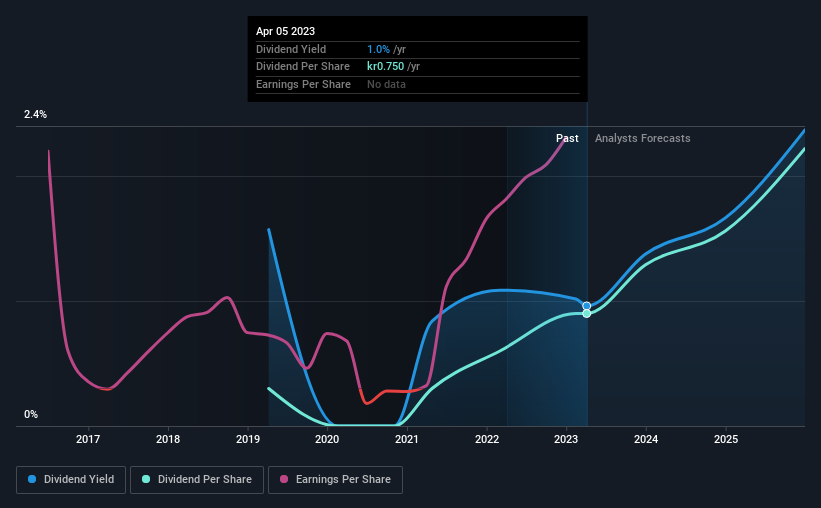Toggle the Earnings Per Share legend button

pos(335,480)
